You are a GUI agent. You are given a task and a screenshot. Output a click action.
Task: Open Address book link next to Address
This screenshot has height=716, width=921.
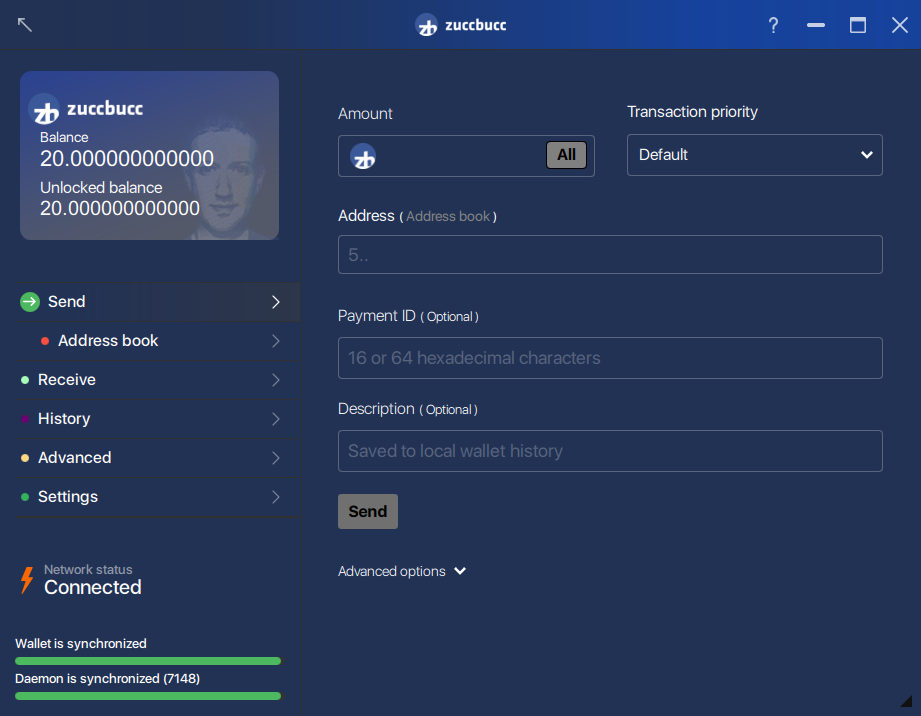(448, 217)
